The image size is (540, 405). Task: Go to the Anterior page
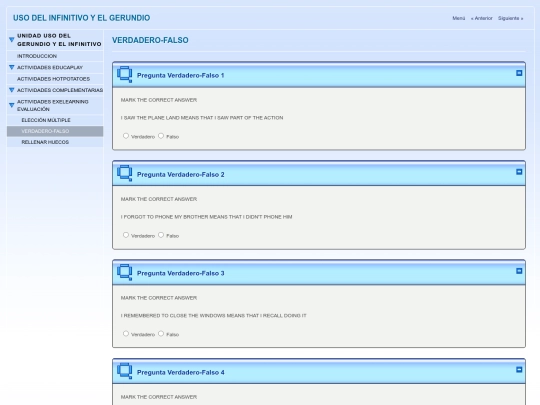point(482,18)
